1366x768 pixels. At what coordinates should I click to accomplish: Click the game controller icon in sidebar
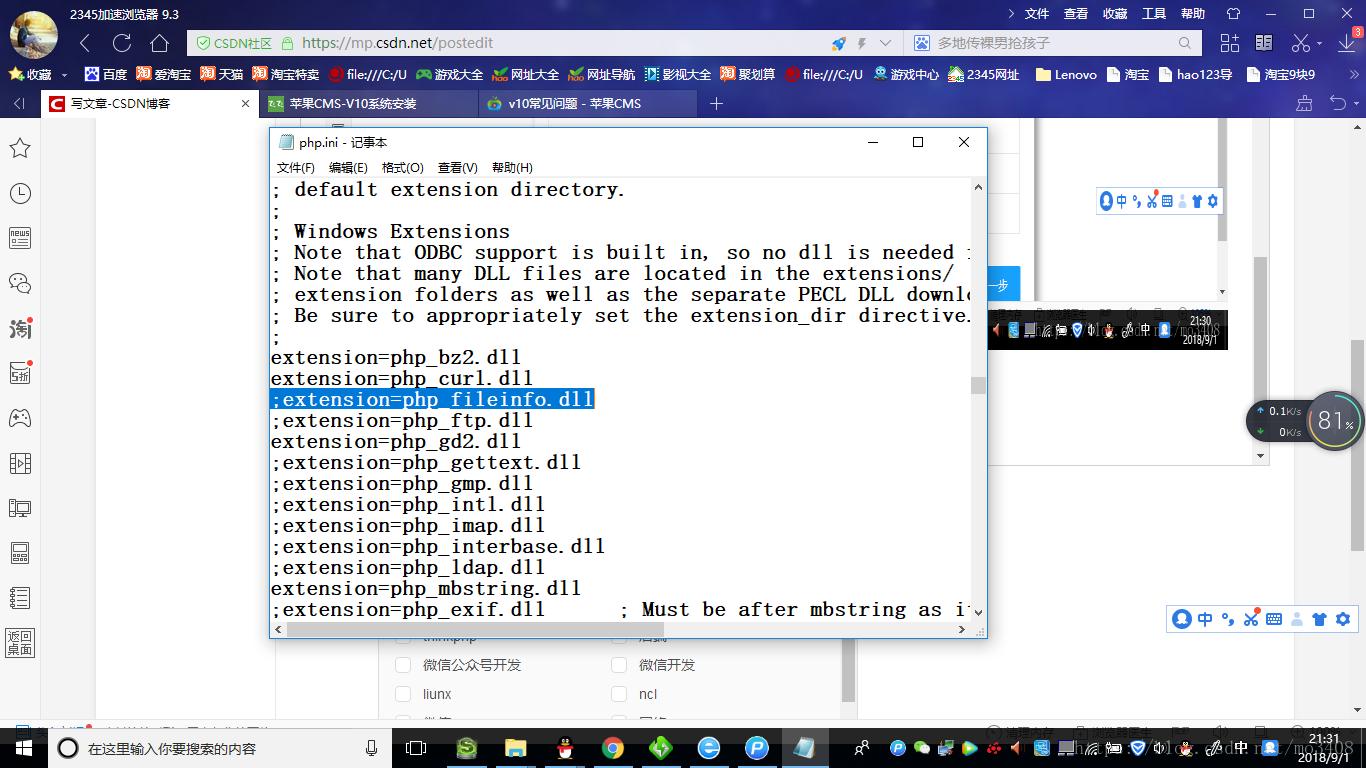click(20, 418)
